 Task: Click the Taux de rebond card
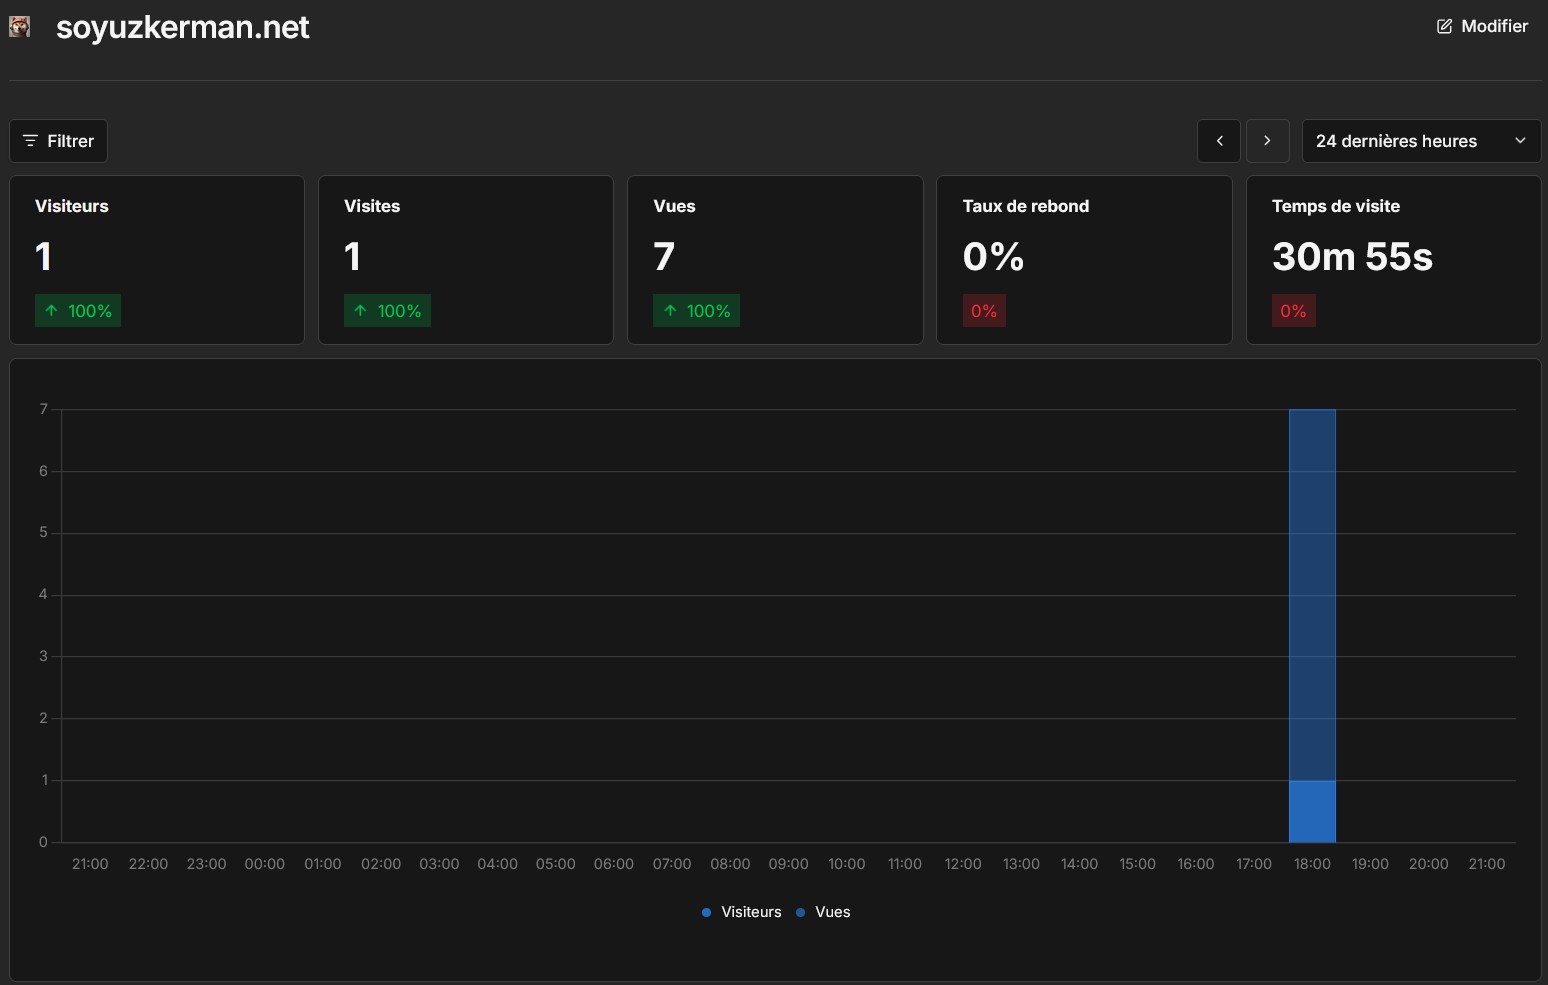(x=1084, y=260)
